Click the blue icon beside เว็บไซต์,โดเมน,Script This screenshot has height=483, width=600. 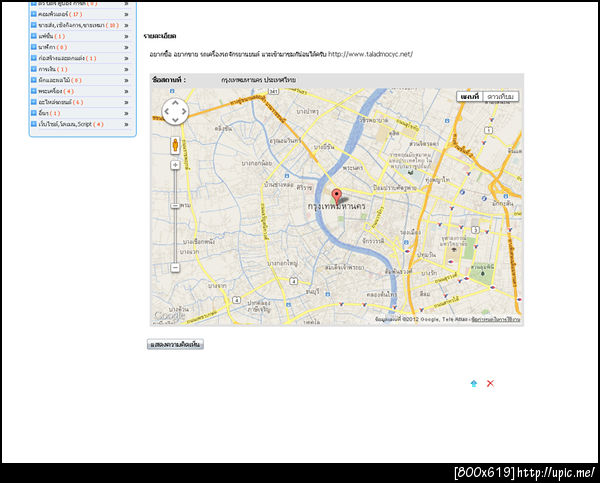34,124
